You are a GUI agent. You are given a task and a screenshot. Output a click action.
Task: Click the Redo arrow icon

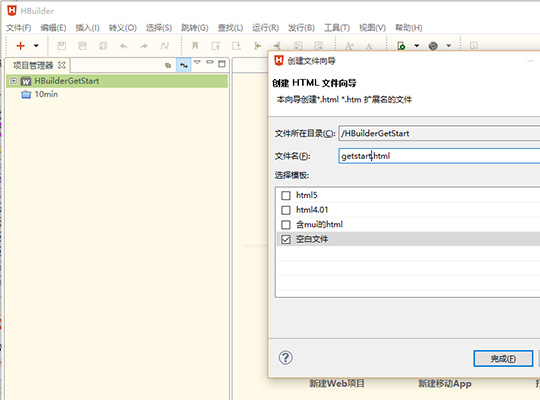coord(144,45)
